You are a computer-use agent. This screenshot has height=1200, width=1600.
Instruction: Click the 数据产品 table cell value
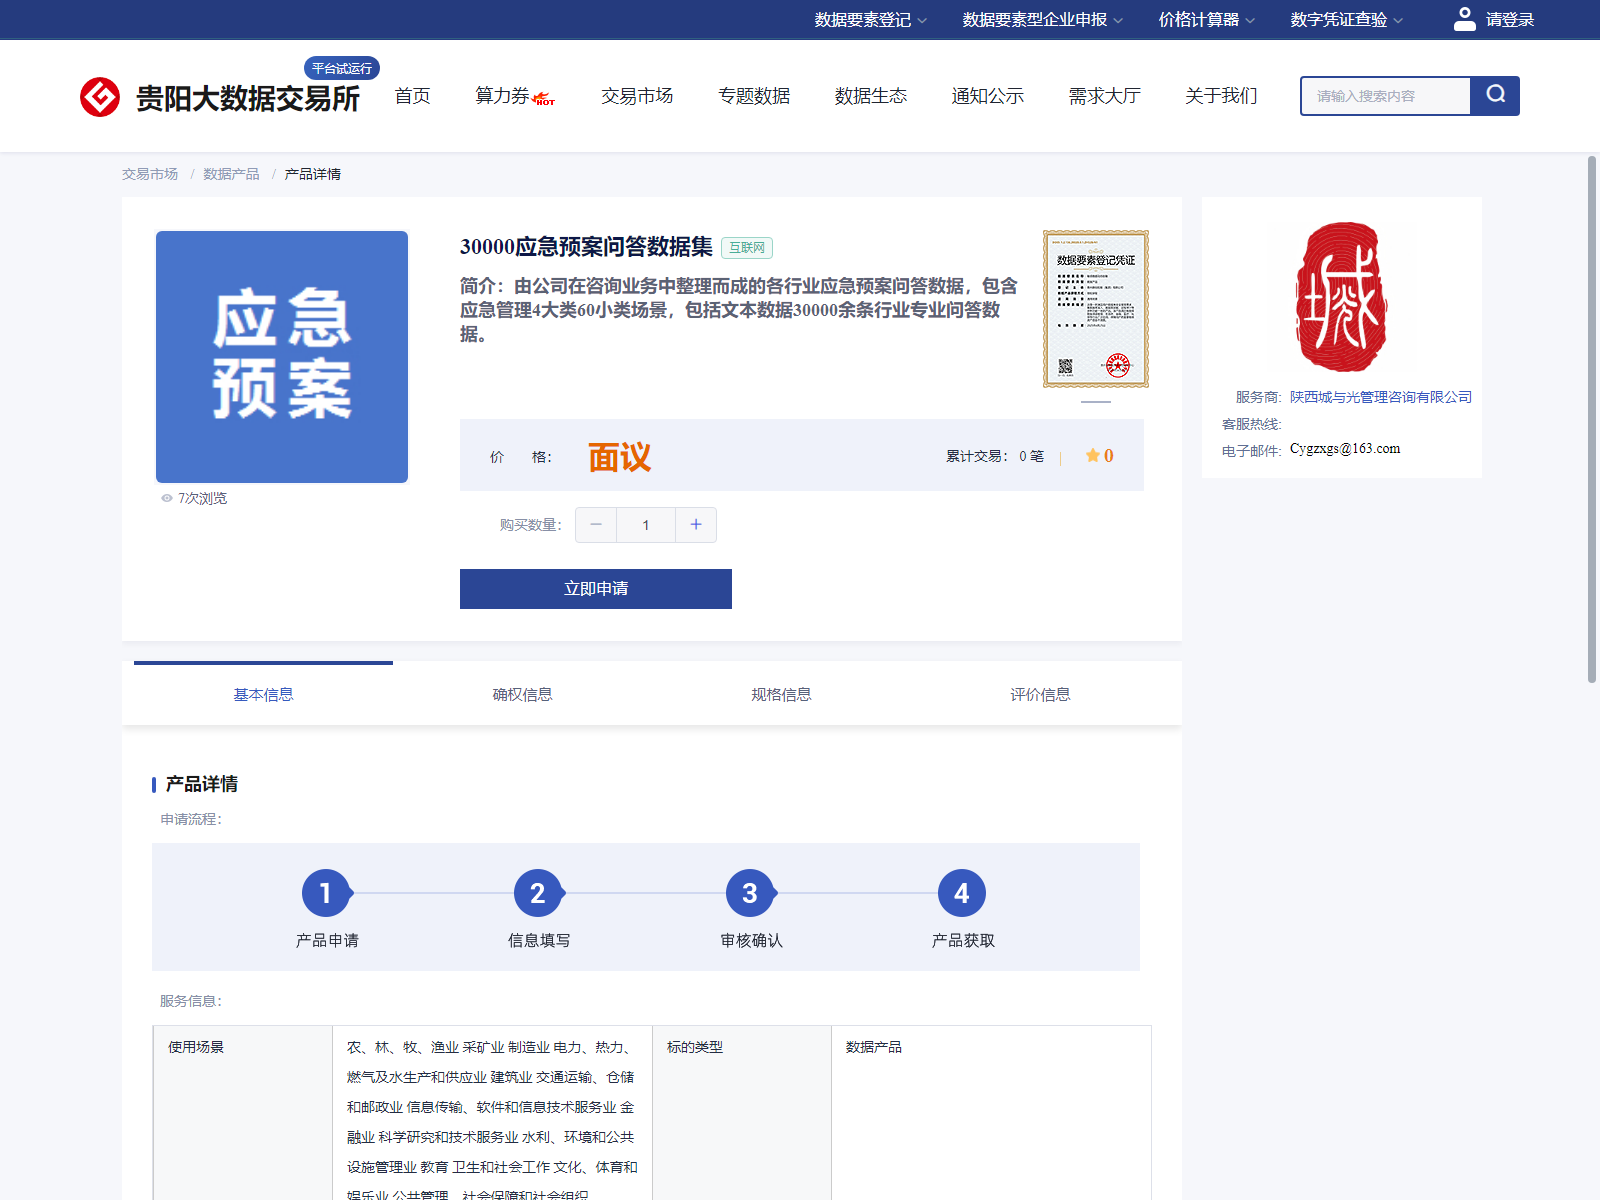[x=874, y=1047]
